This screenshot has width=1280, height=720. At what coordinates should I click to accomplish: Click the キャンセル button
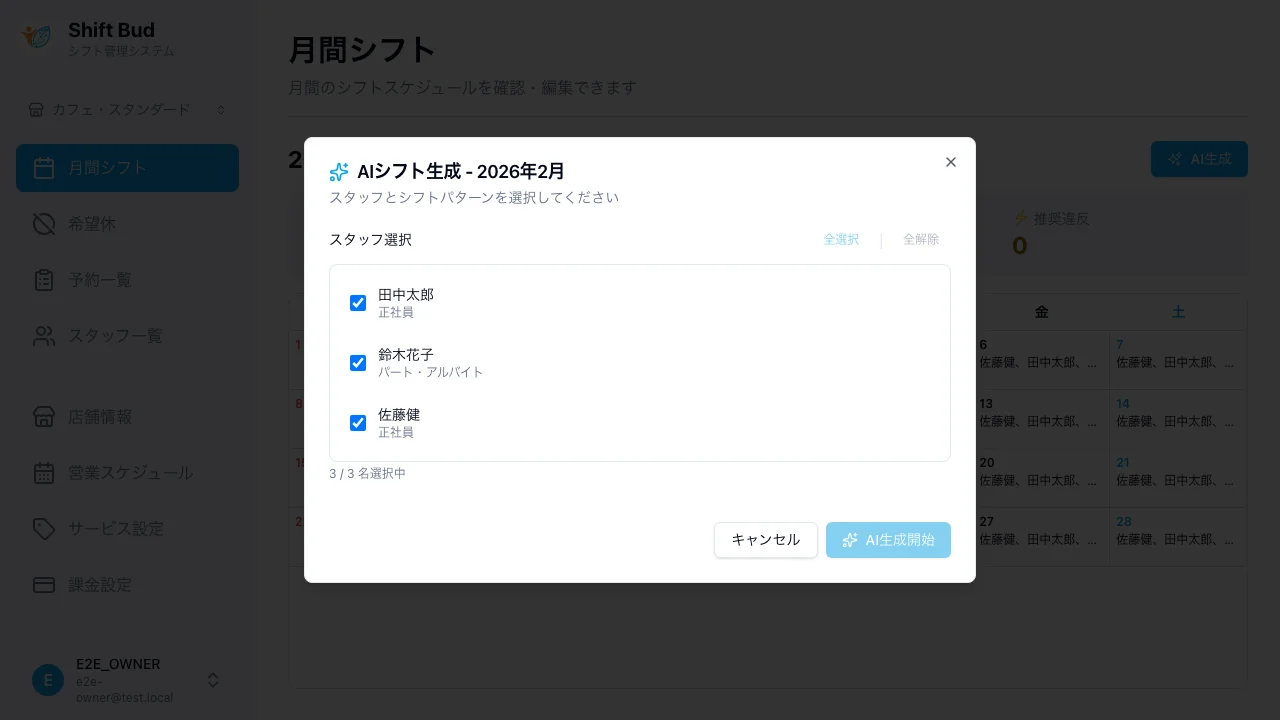tap(766, 540)
